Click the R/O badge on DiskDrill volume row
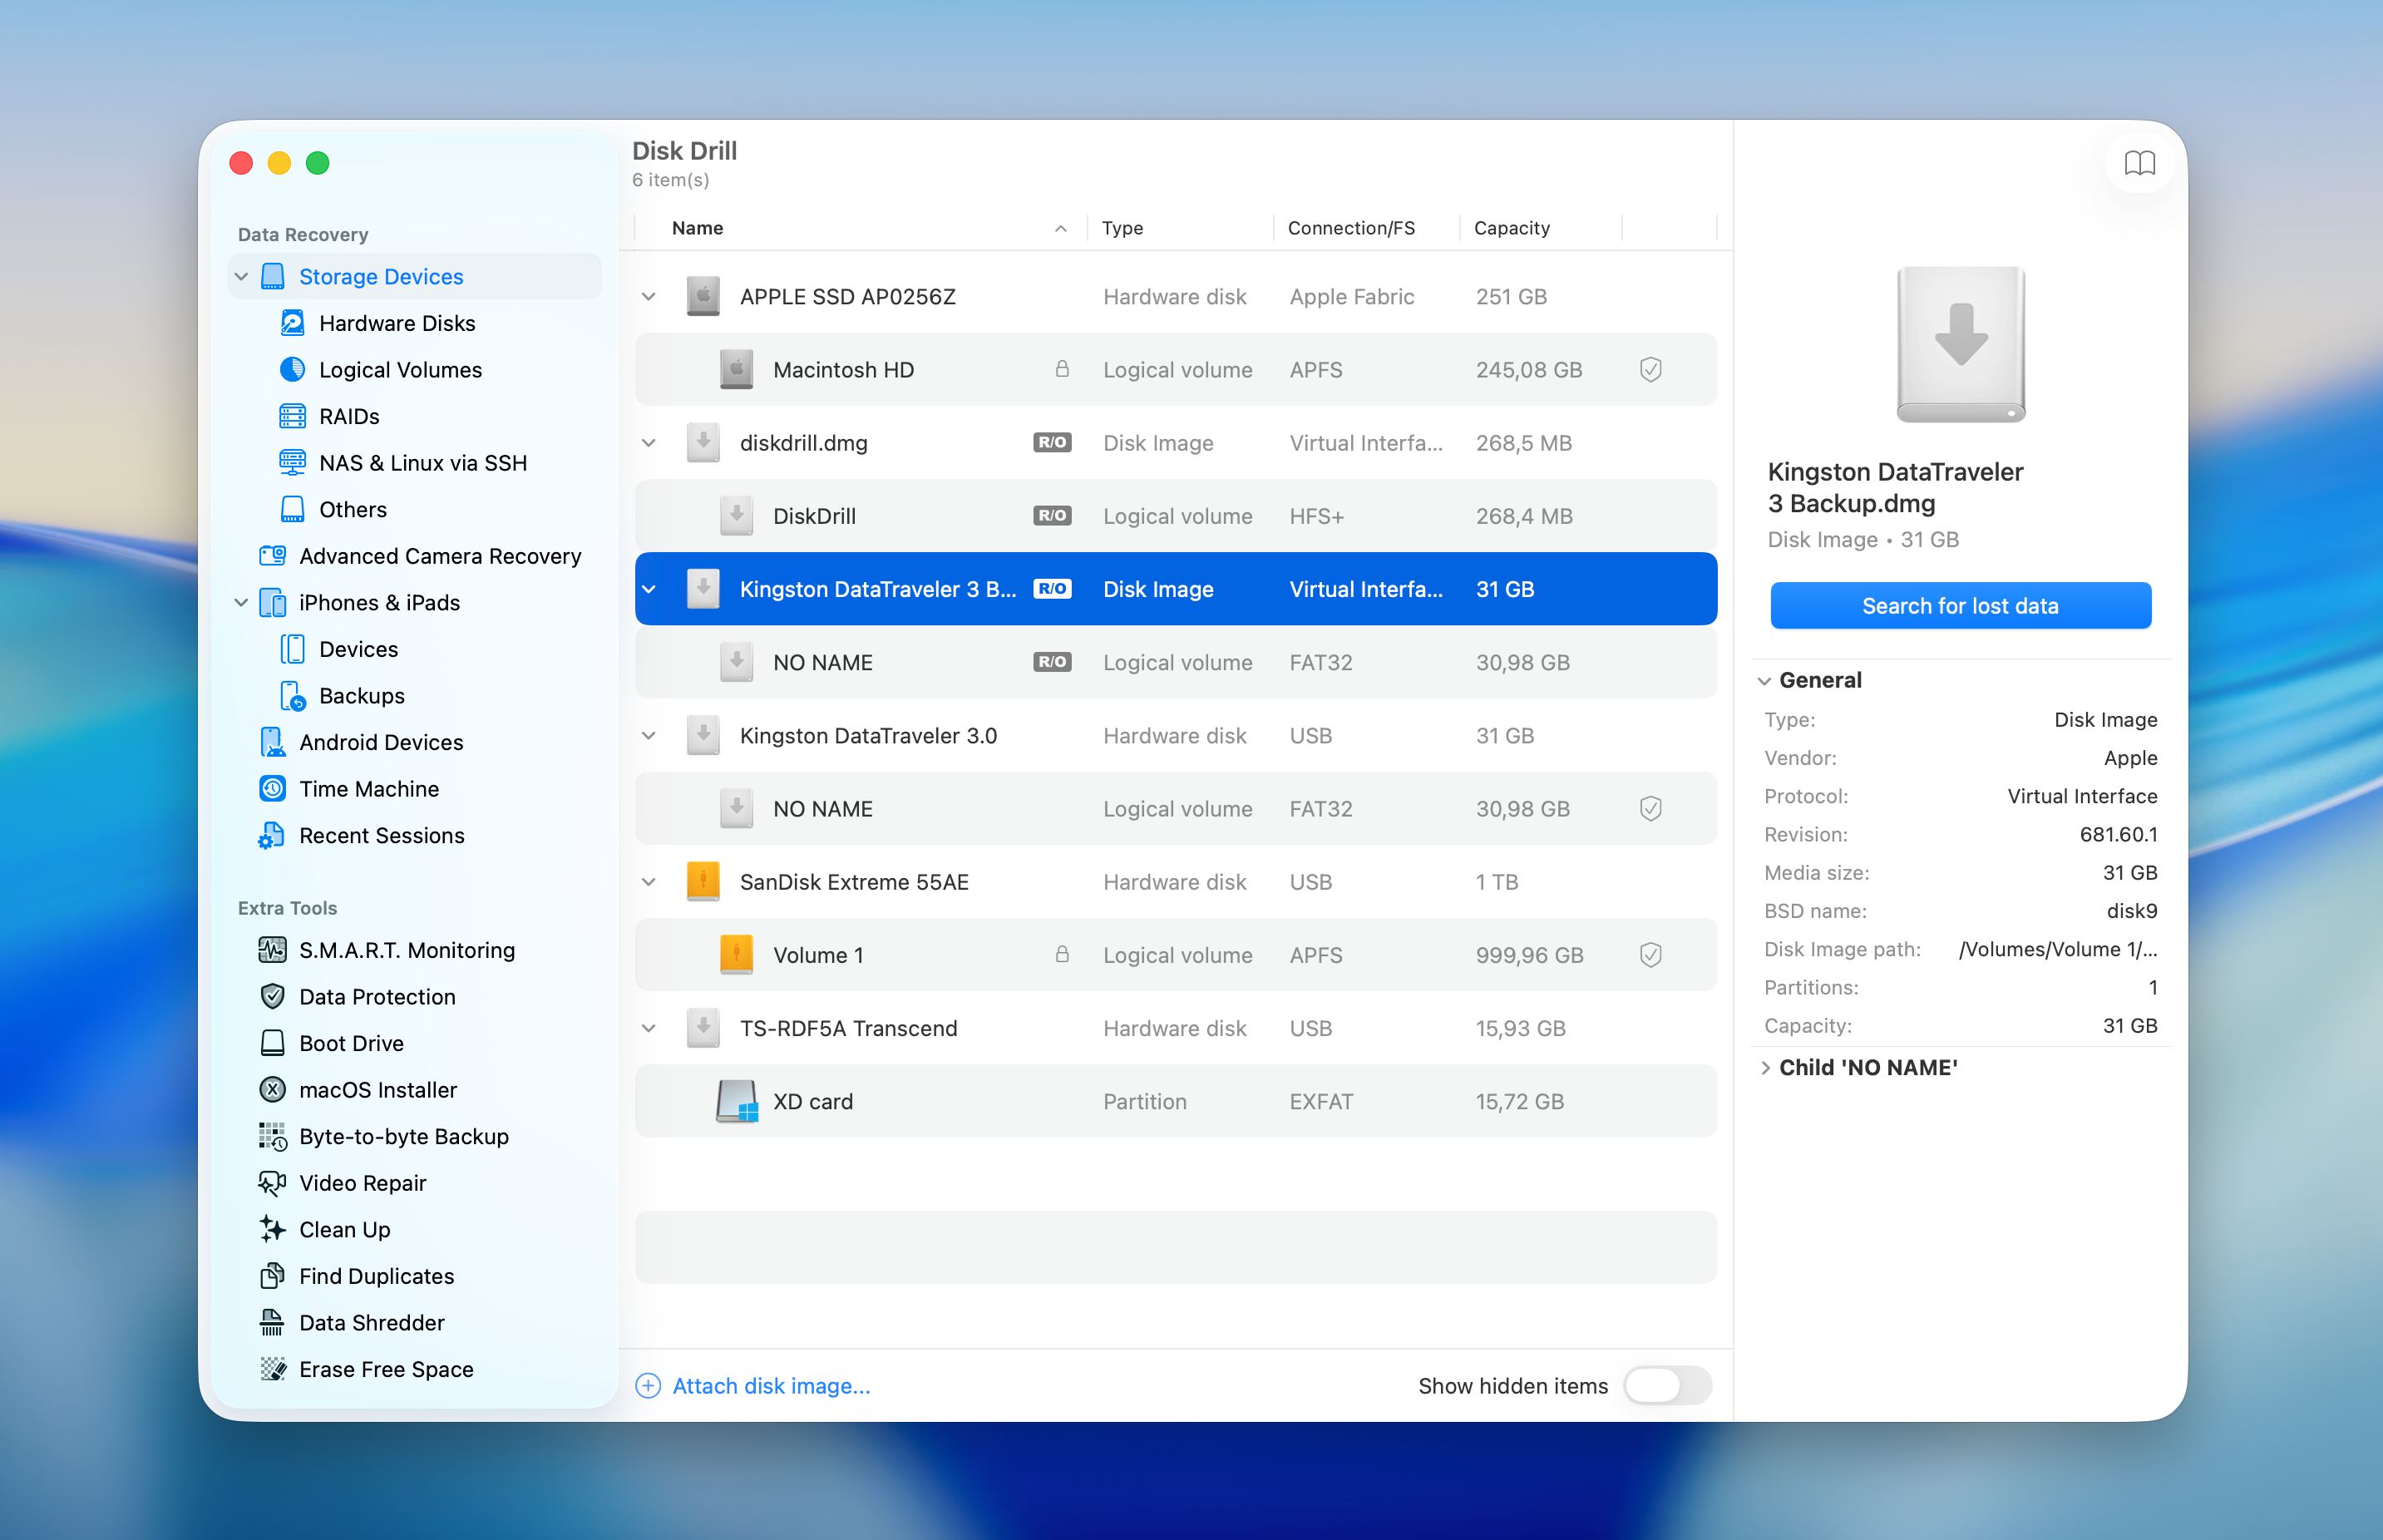Screen dimensions: 2383x1540 [1052, 516]
